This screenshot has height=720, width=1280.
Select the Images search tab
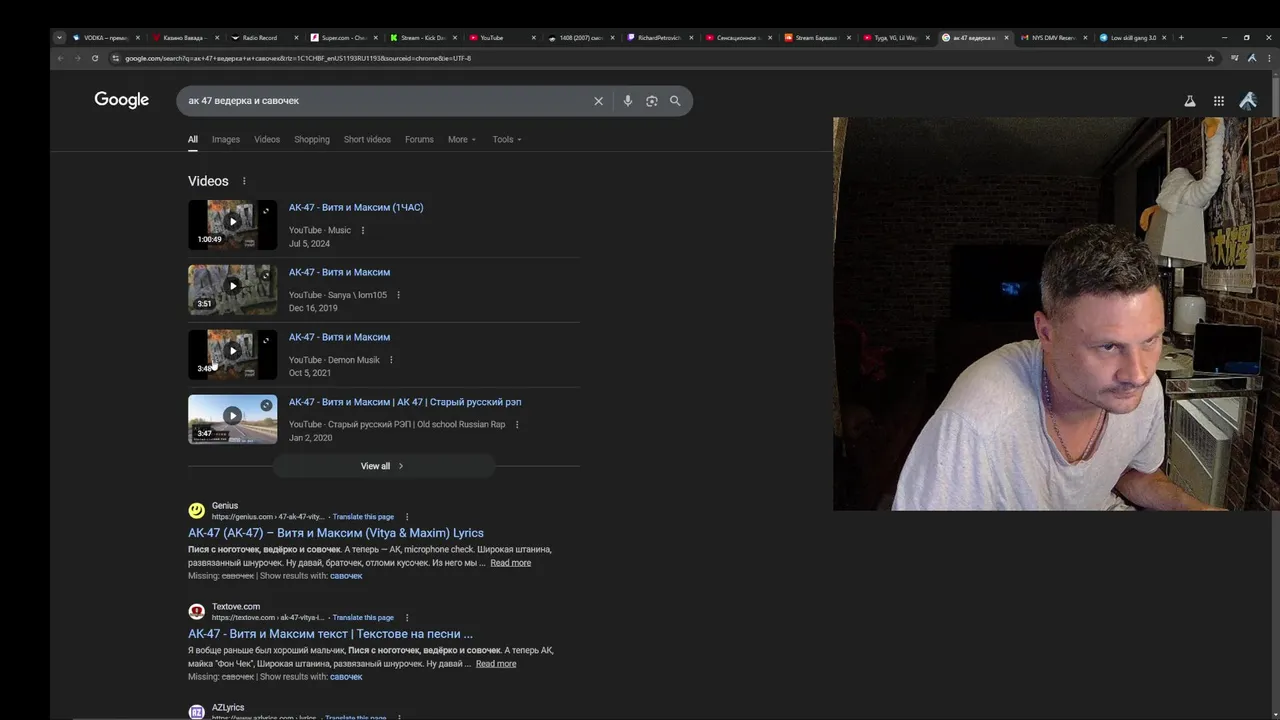tap(226, 139)
